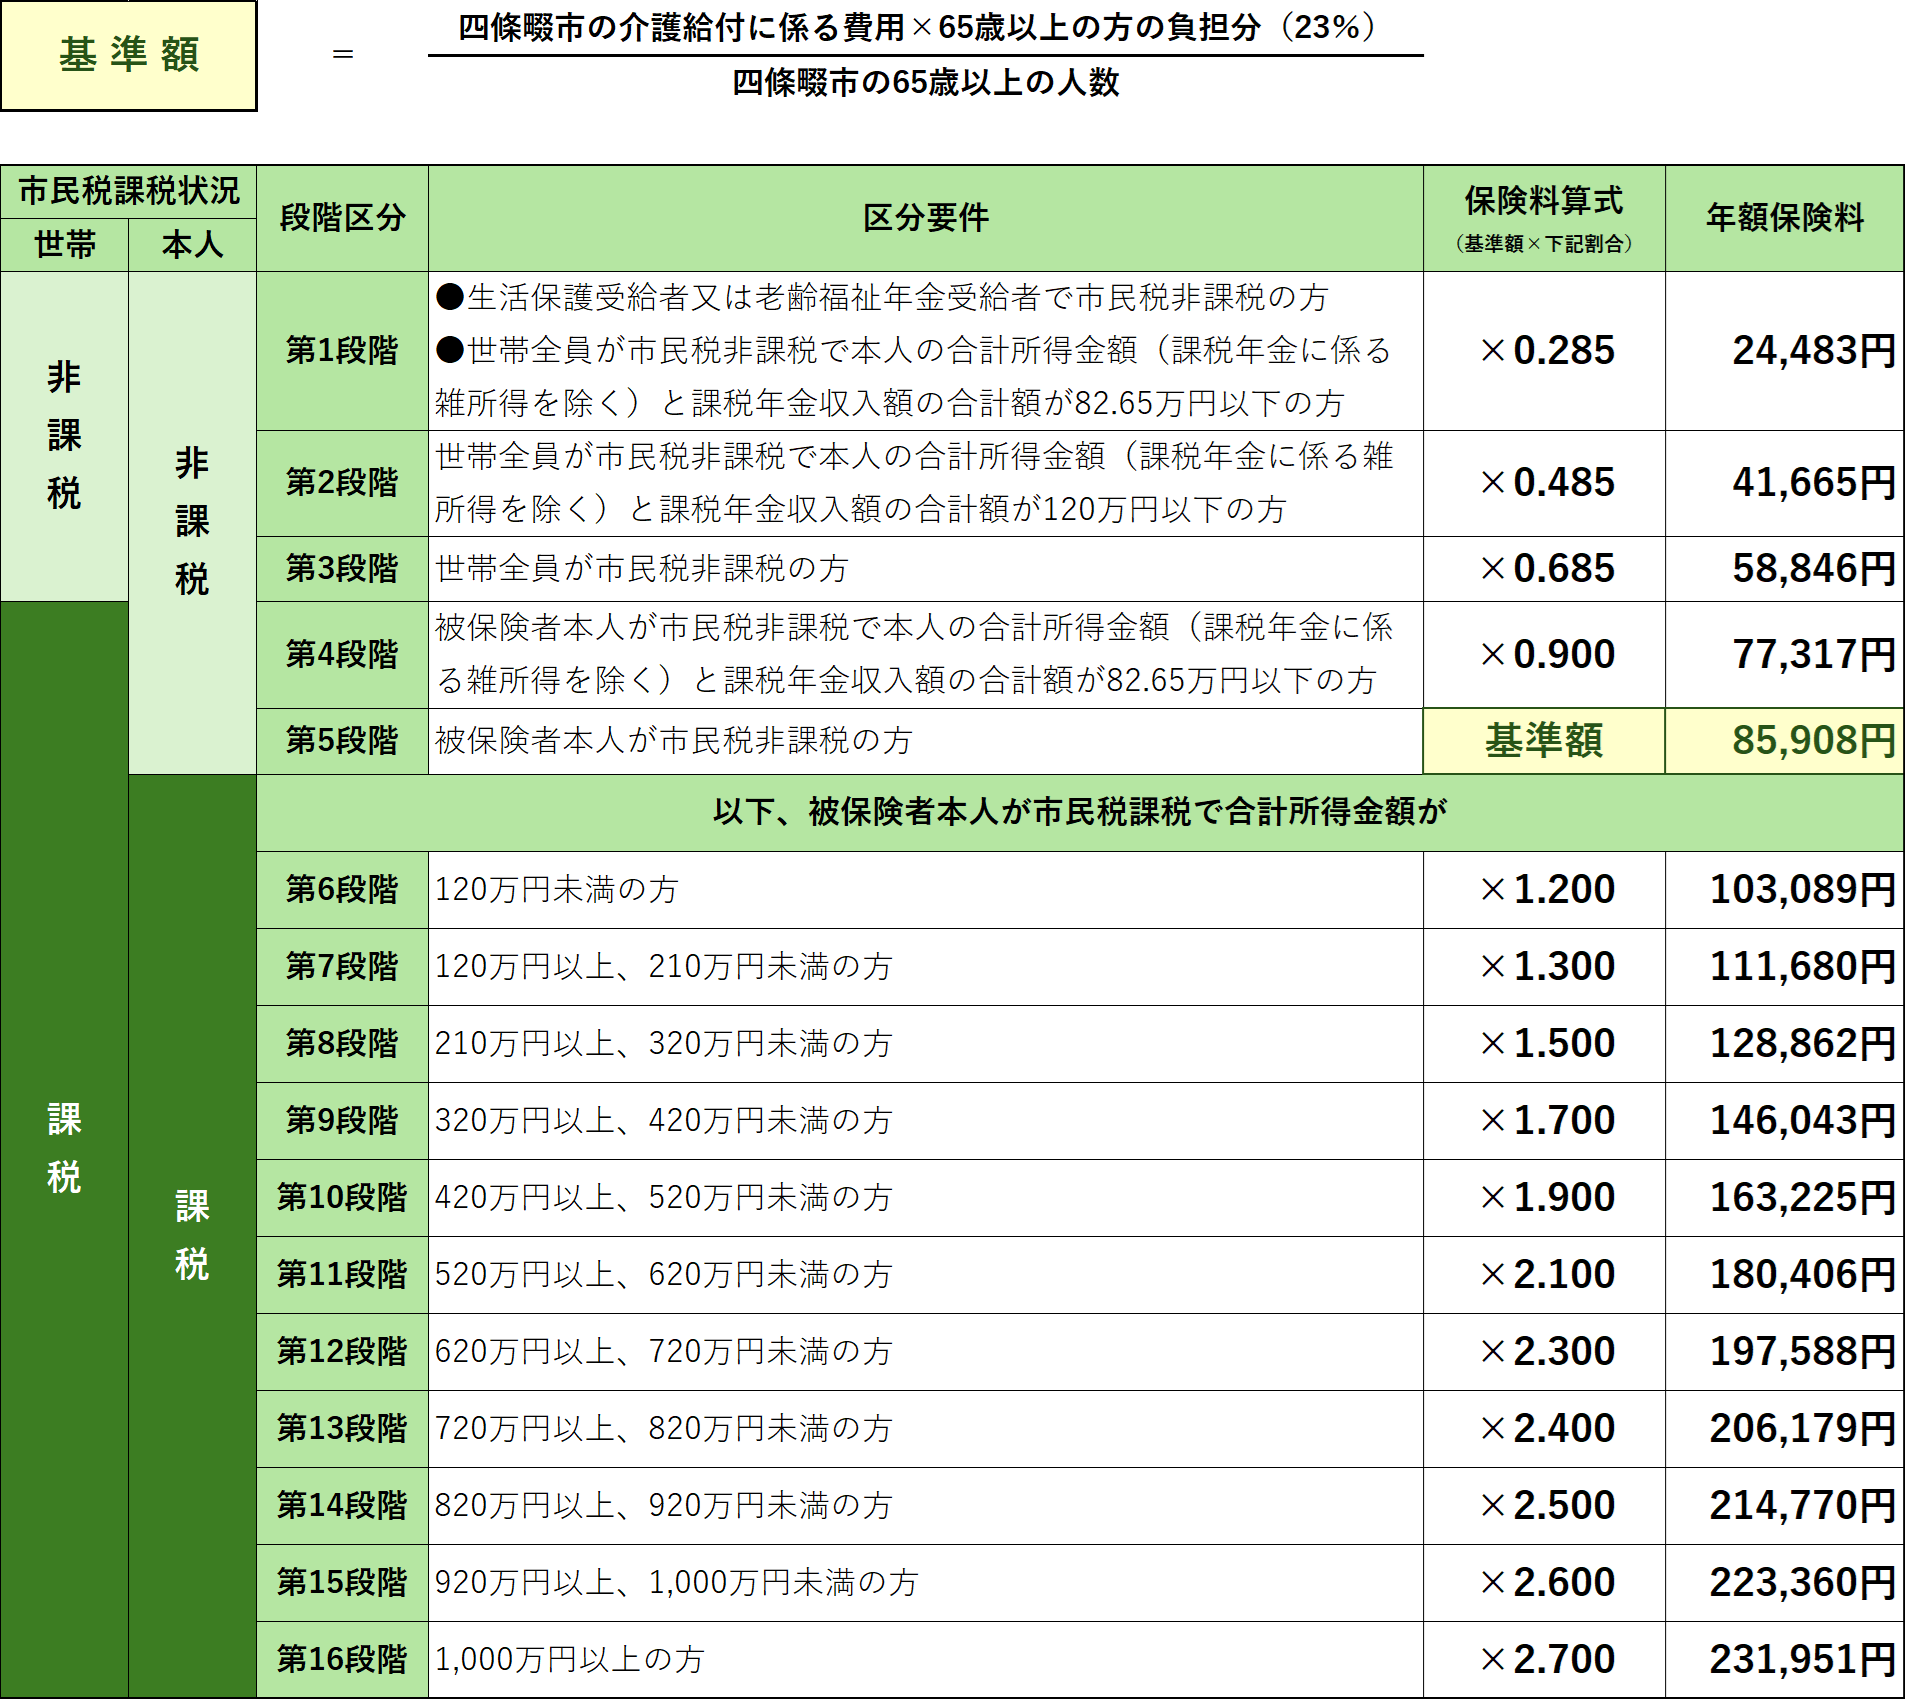Select the 第13段階 row label
Screen dimensions: 1905x1699
(342, 1429)
